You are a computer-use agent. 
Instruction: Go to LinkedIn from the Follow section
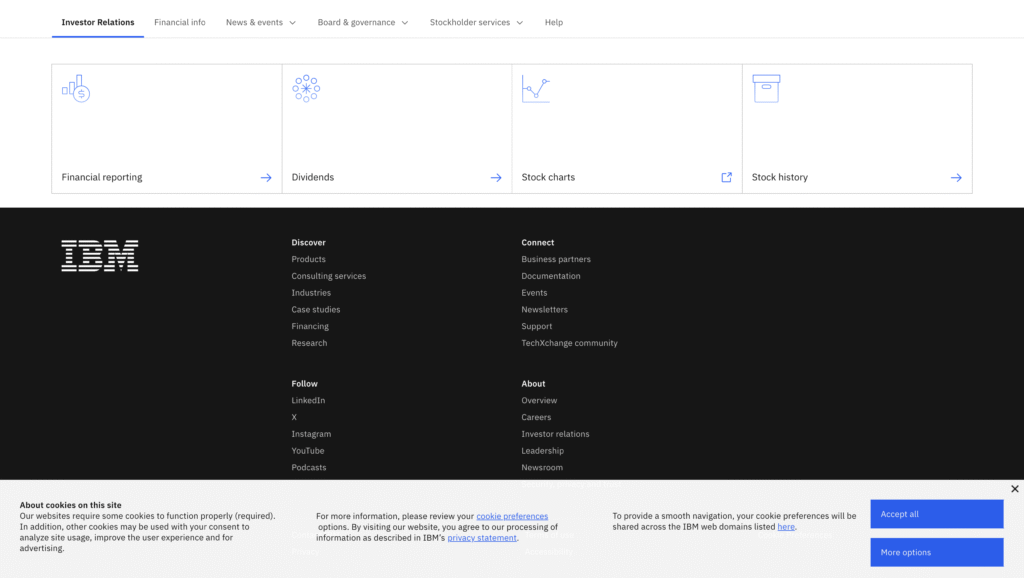308,401
